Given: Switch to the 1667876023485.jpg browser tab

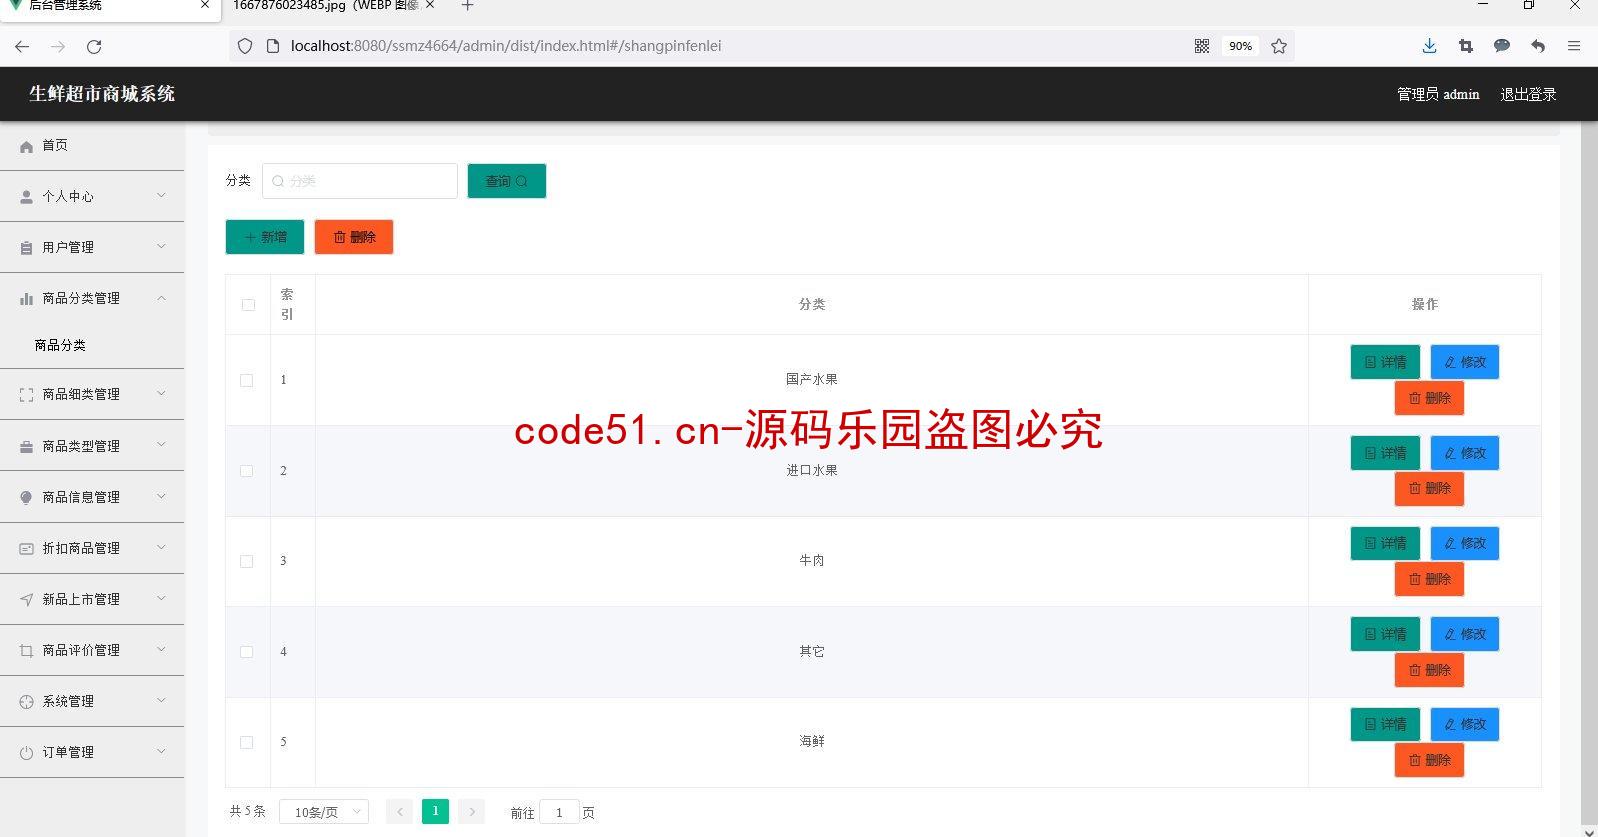Looking at the screenshot, I should [325, 6].
